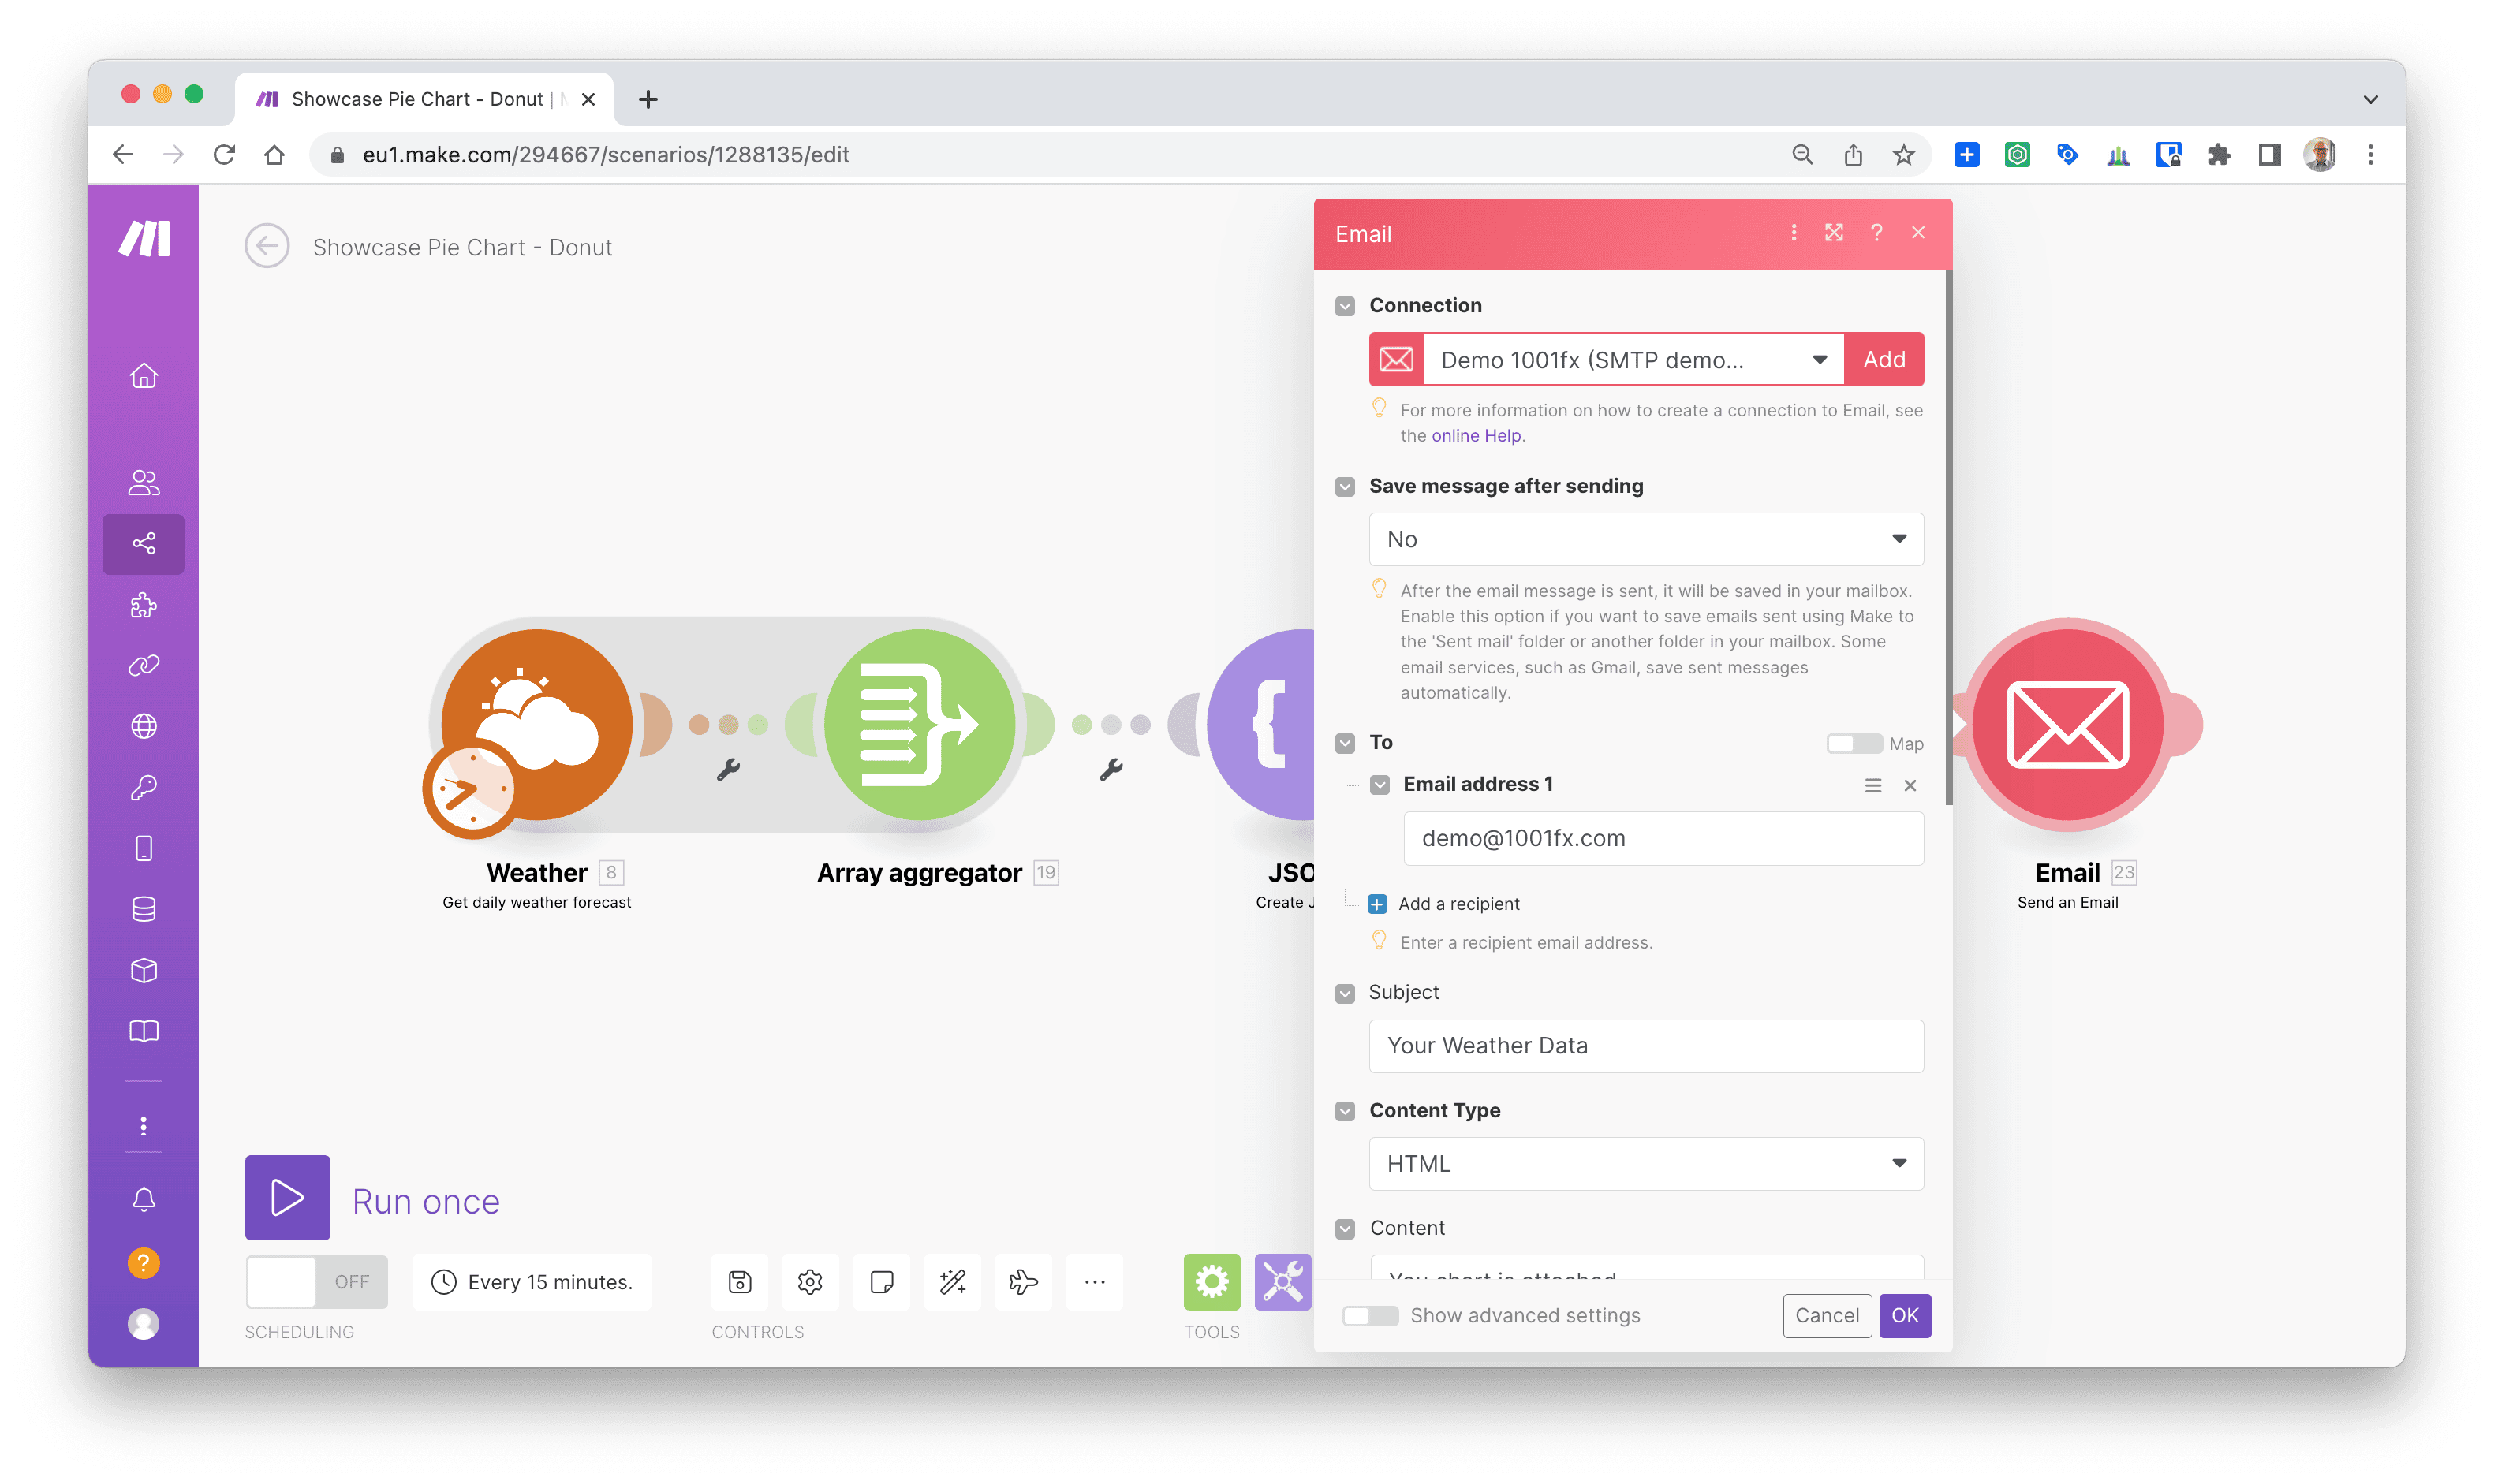Open Webhooks globe icon in sidebar
The image size is (2494, 1484).
click(x=144, y=726)
